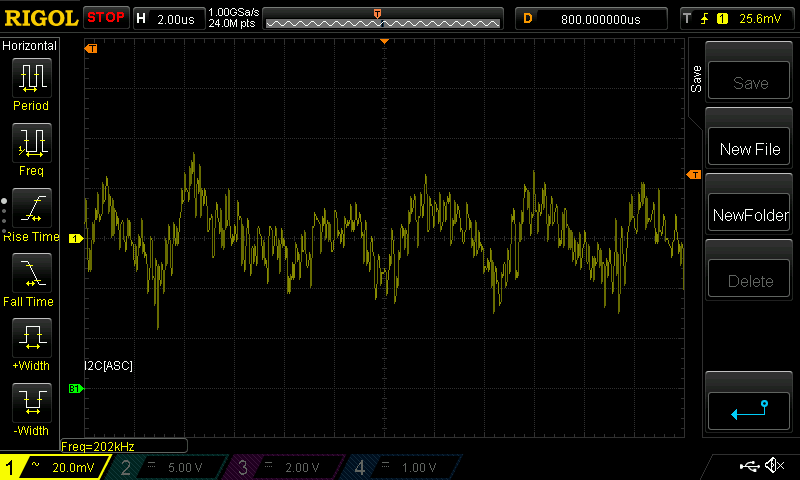Select the Rise Time measurement icon
Viewport: 800px width, 480px height.
click(x=31, y=207)
